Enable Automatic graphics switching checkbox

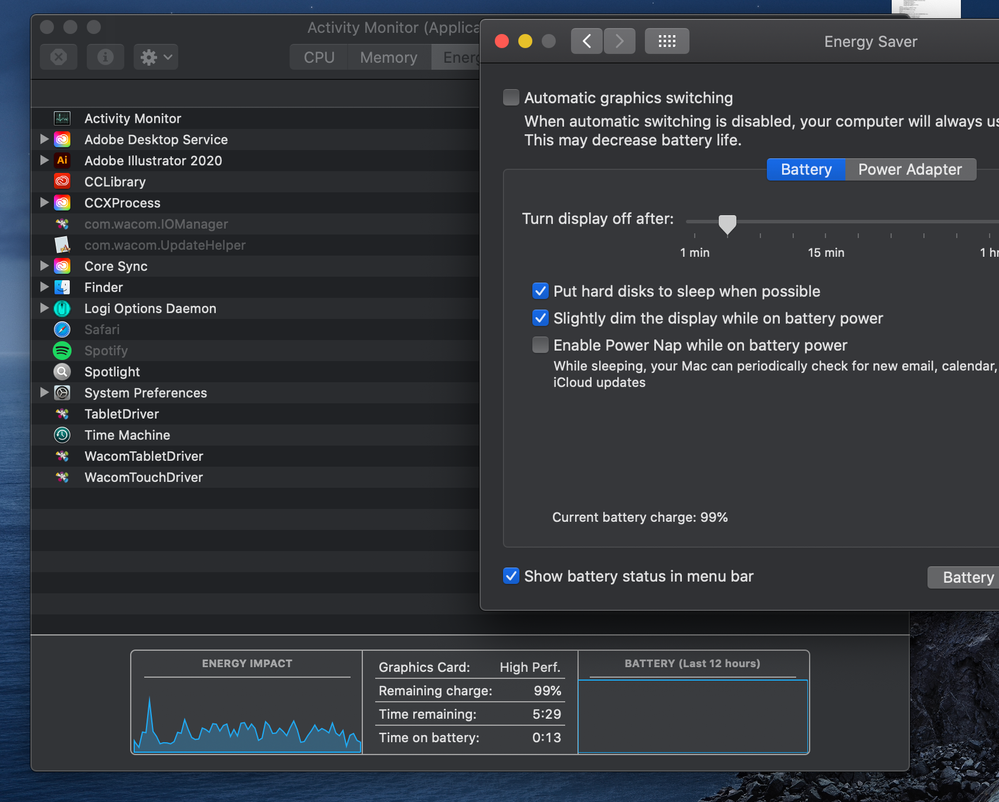(x=511, y=97)
